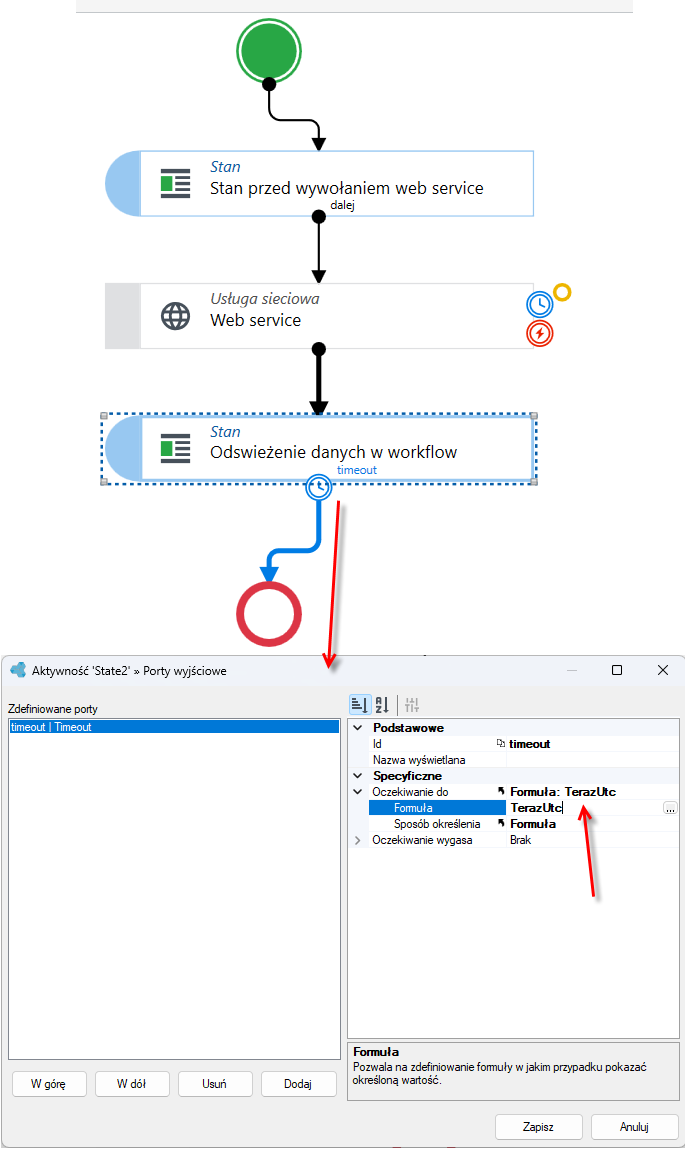The width and height of the screenshot is (685, 1154).
Task: Click the 'Oczekiwanie wygasa' property label
Action: click(x=422, y=840)
